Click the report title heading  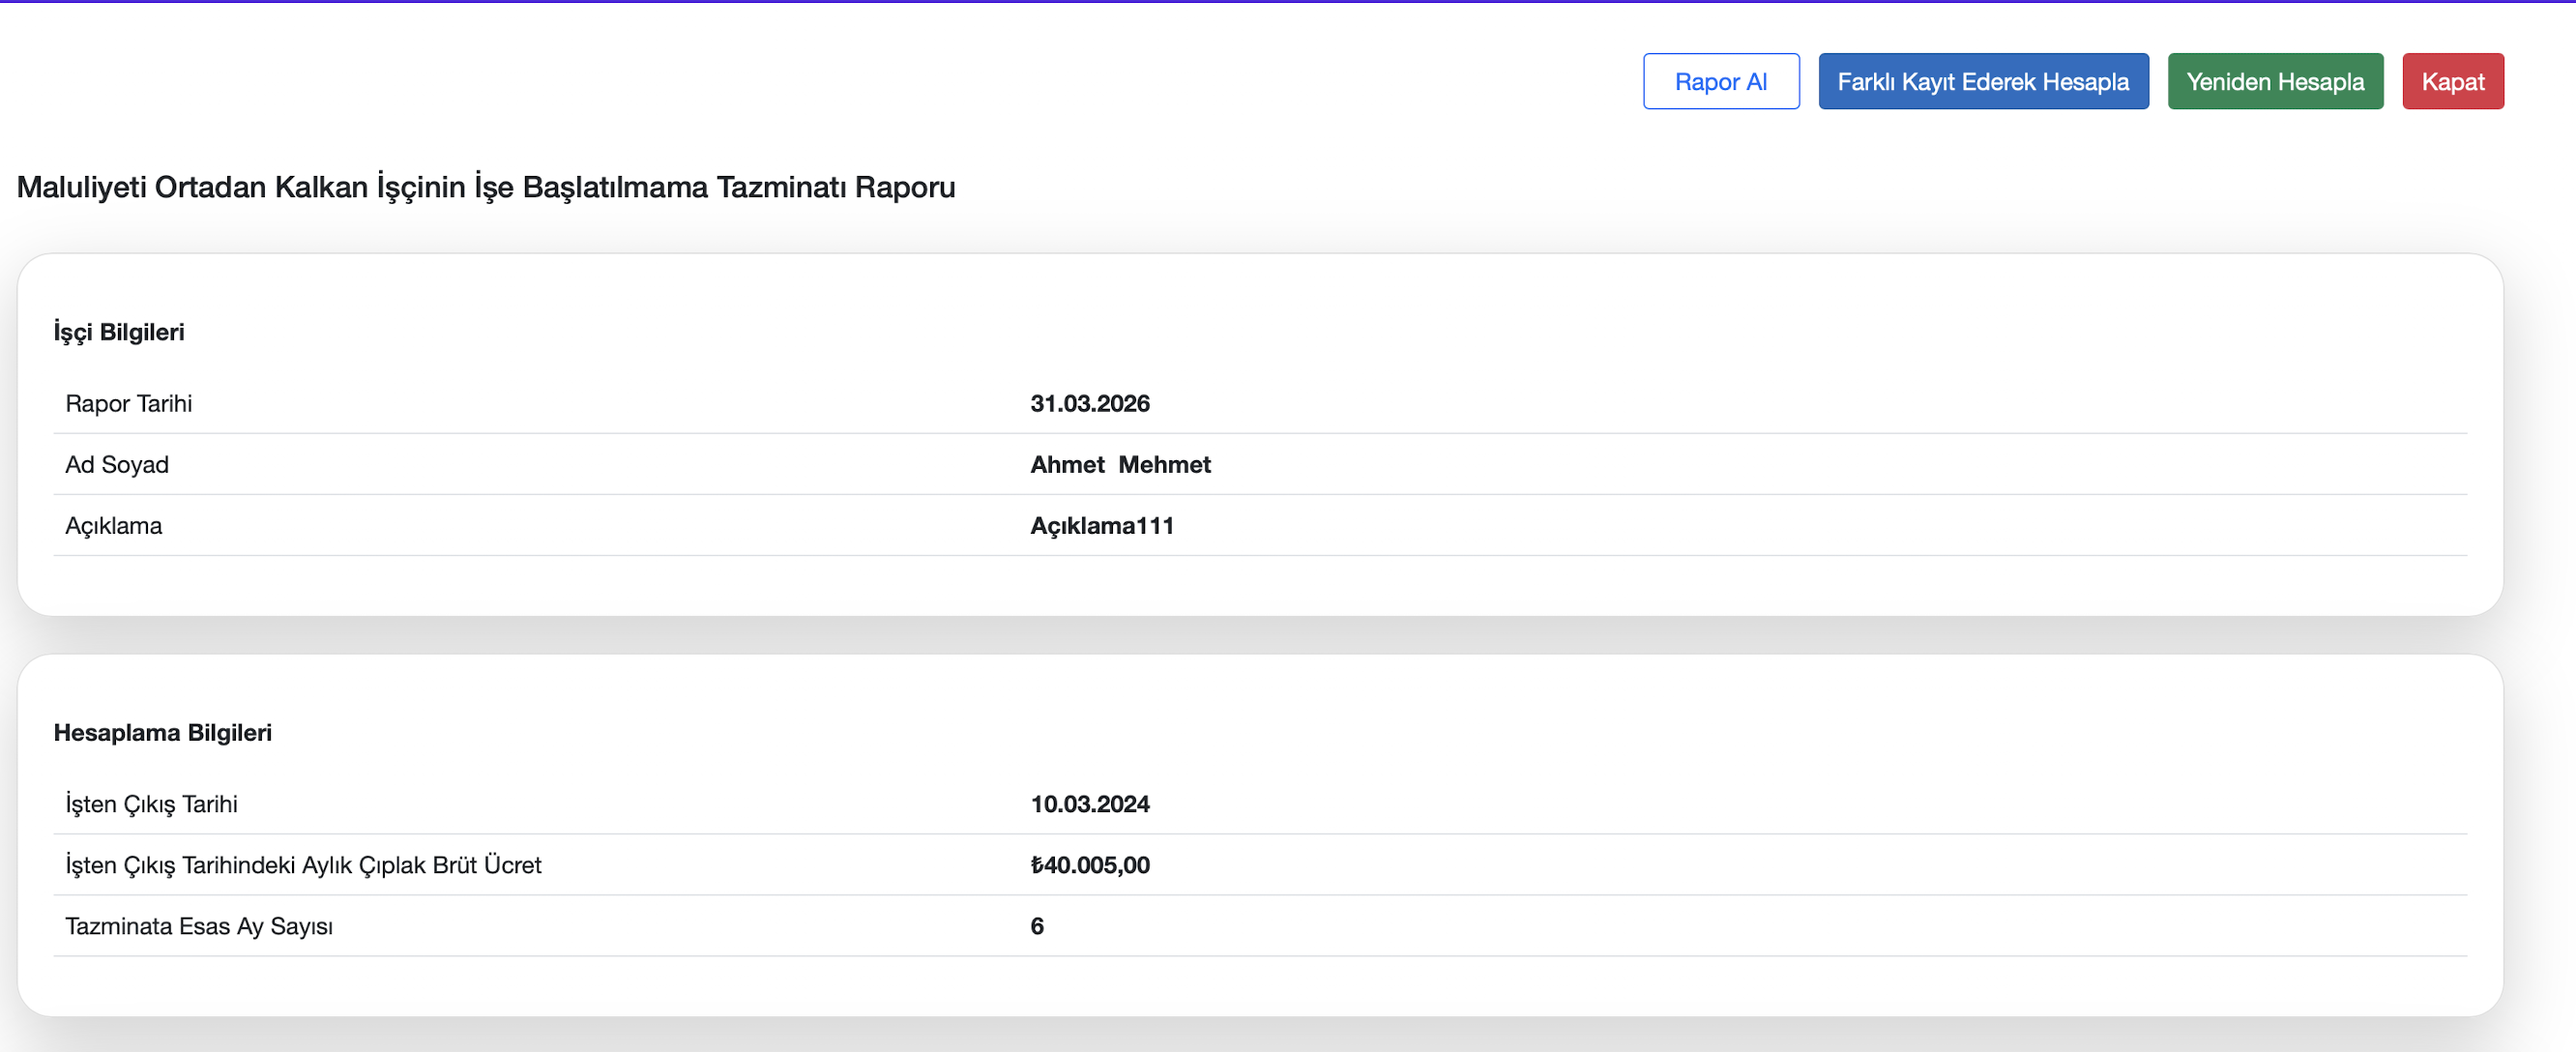(x=486, y=187)
